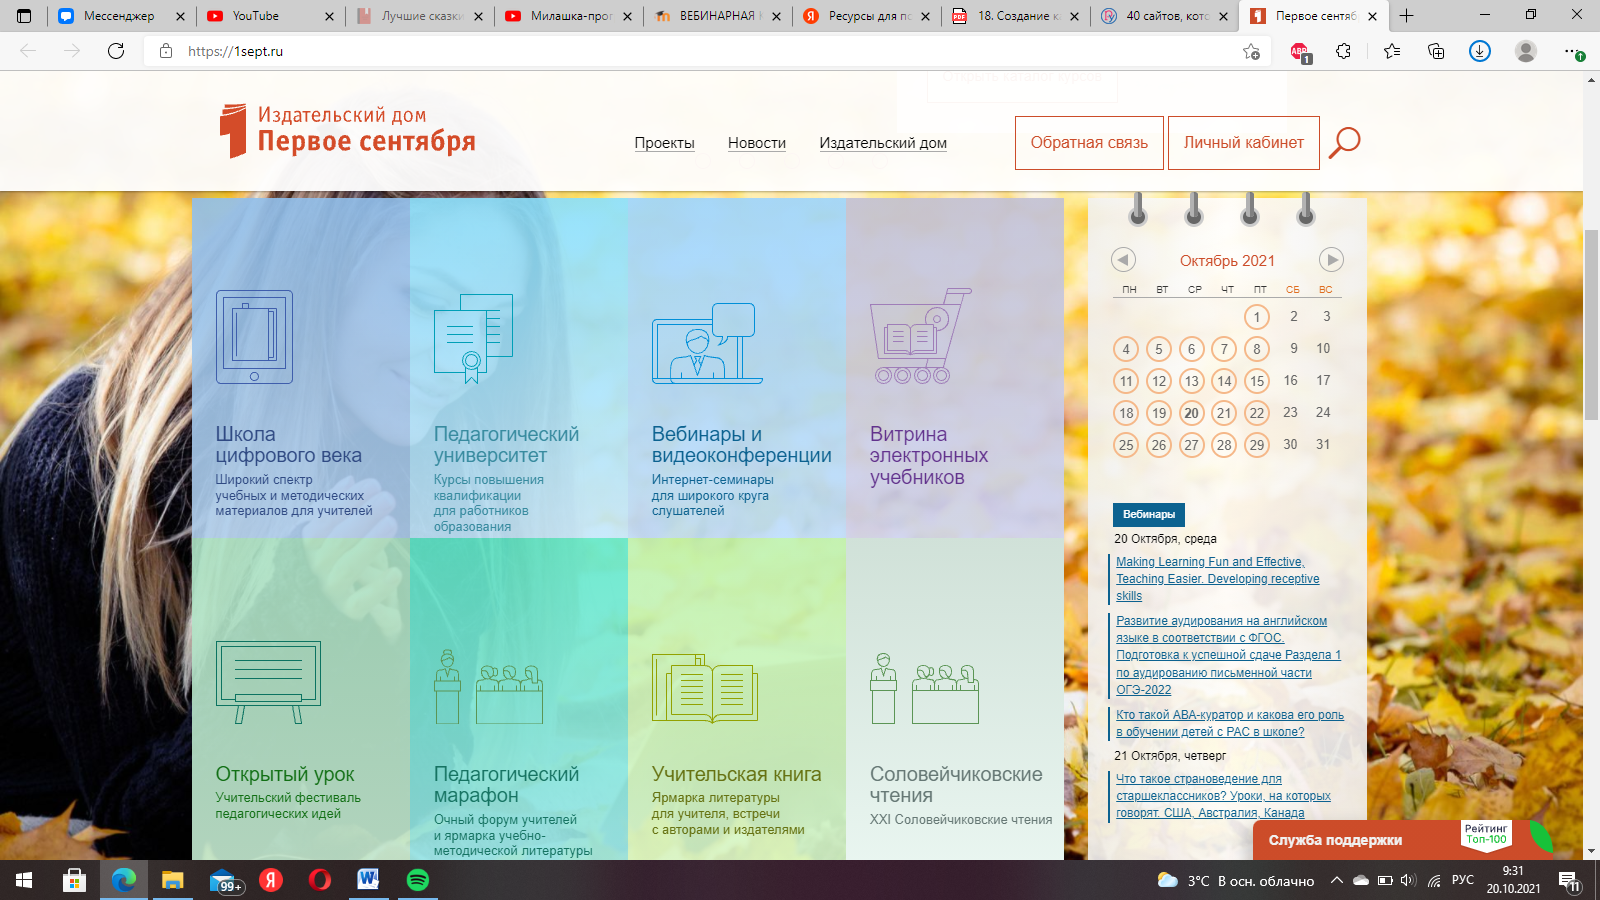Launch Spotify from the taskbar

coord(418,880)
